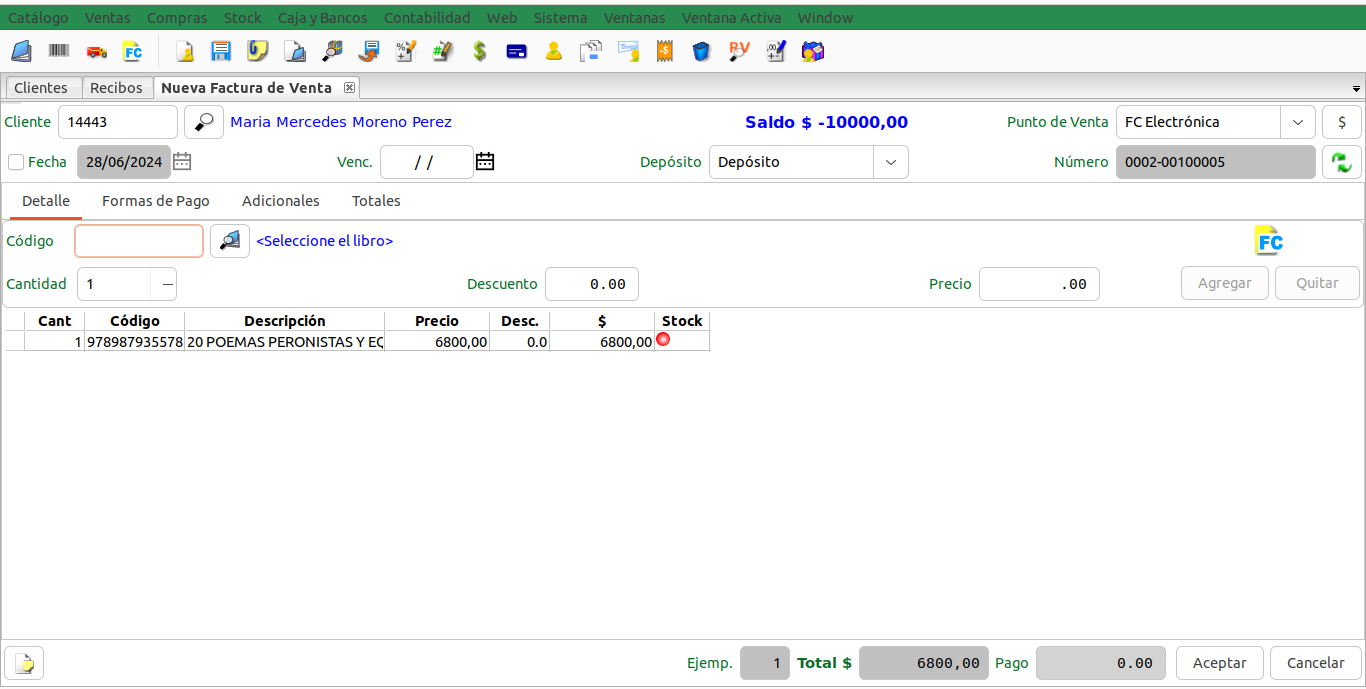
Task: Click the Código input field
Action: 139,241
